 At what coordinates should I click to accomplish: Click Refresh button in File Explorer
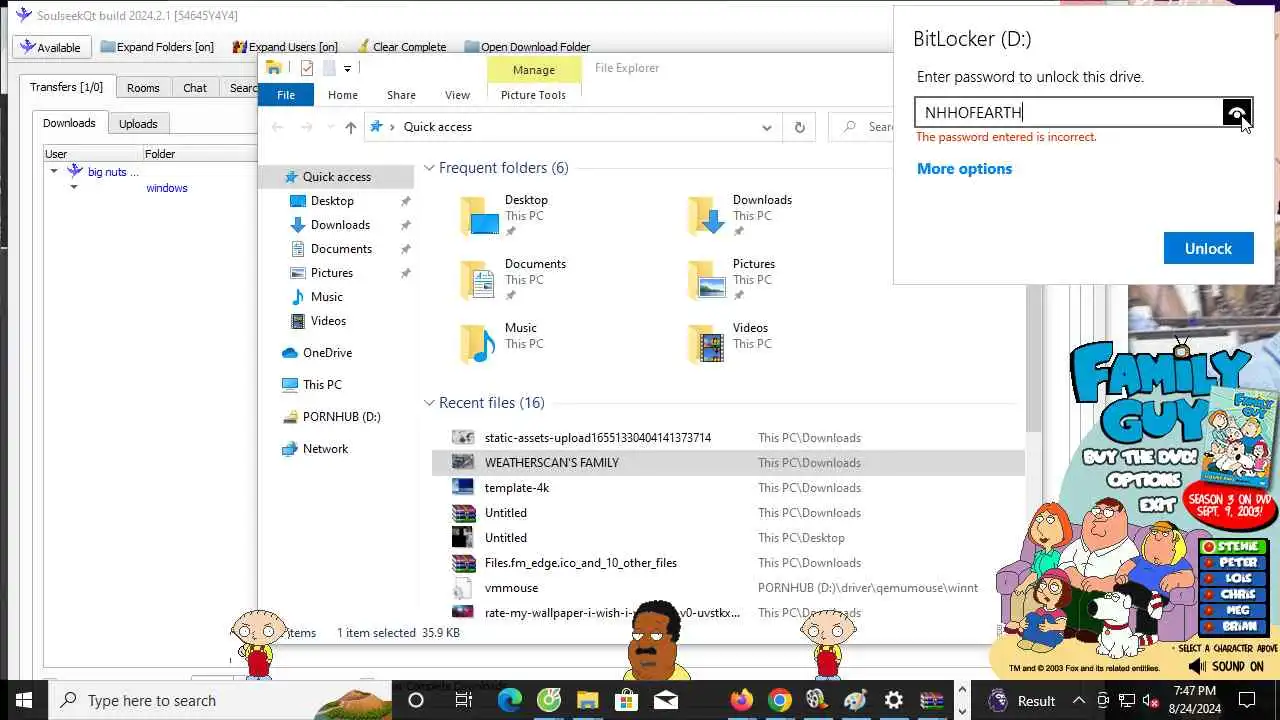(799, 127)
